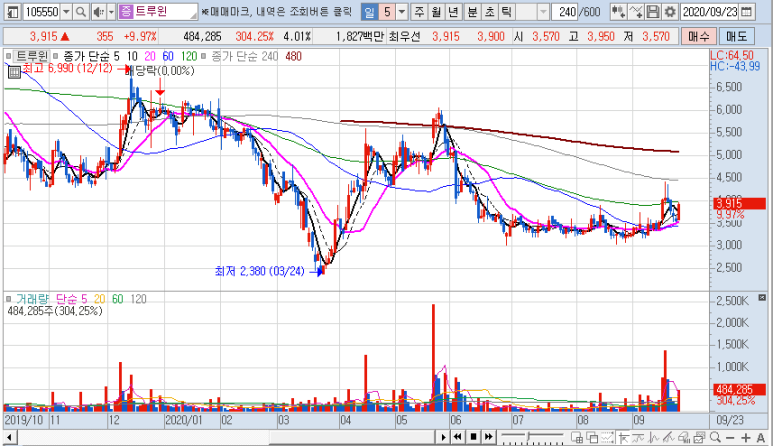Save chart settings with floppy disk icon
Viewport: 773px width, 446px height.
653,11
